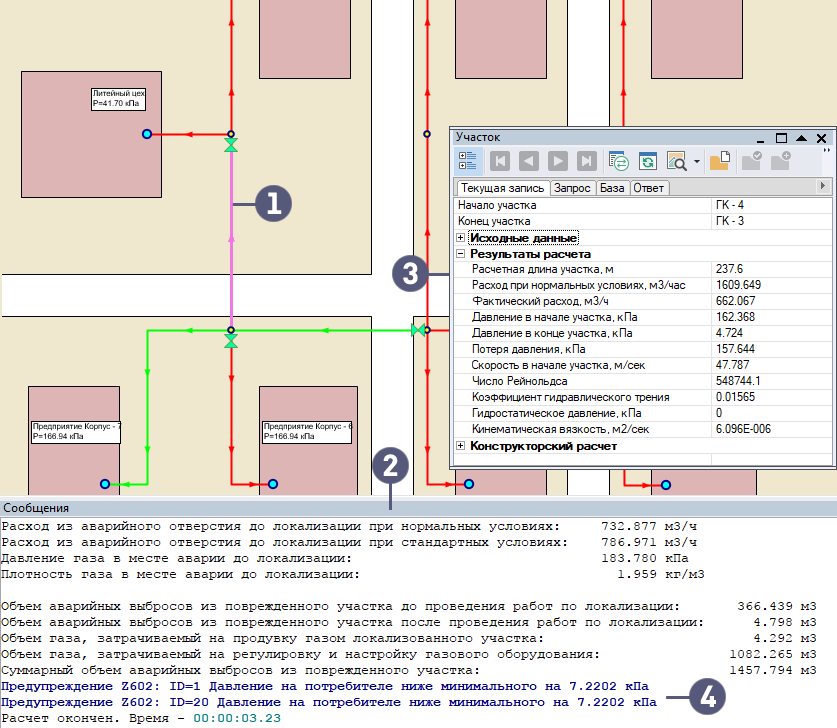Toggle the grouped tree view icon in Участок toolbar
Image resolution: width=837 pixels, height=728 pixels.
[x=468, y=161]
